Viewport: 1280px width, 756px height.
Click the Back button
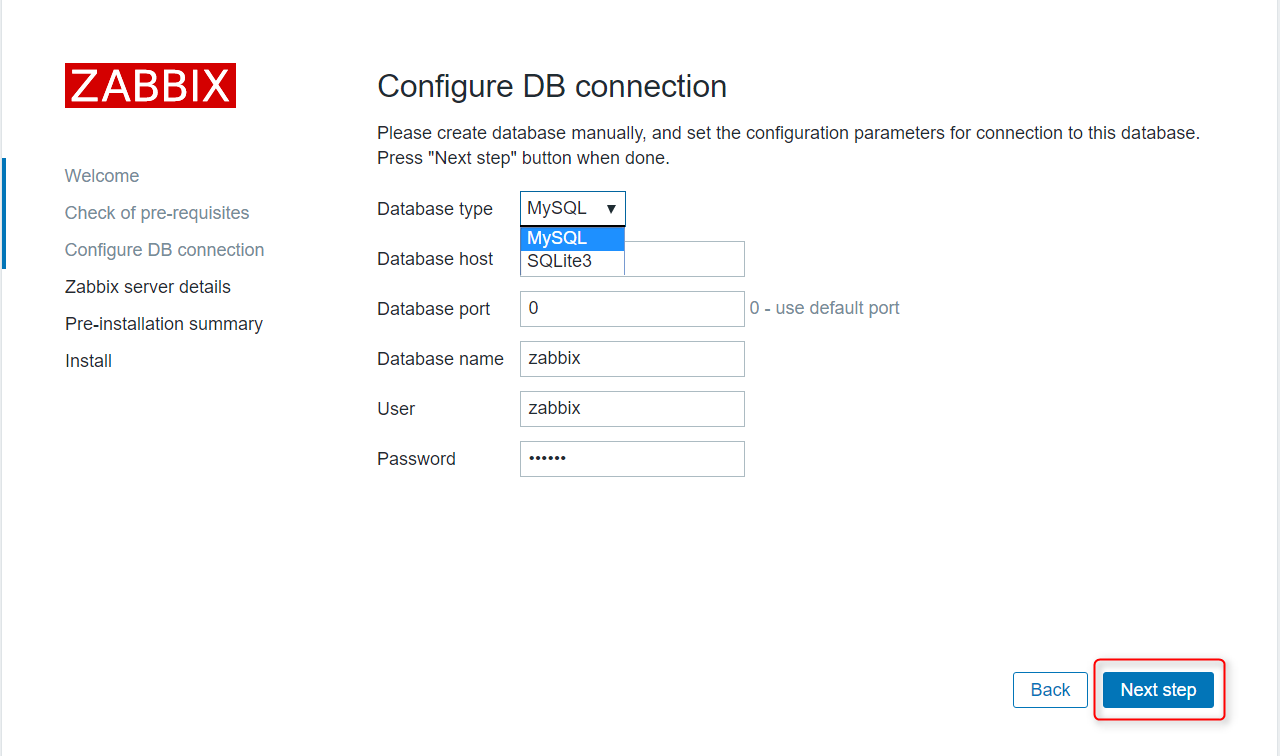(1050, 690)
